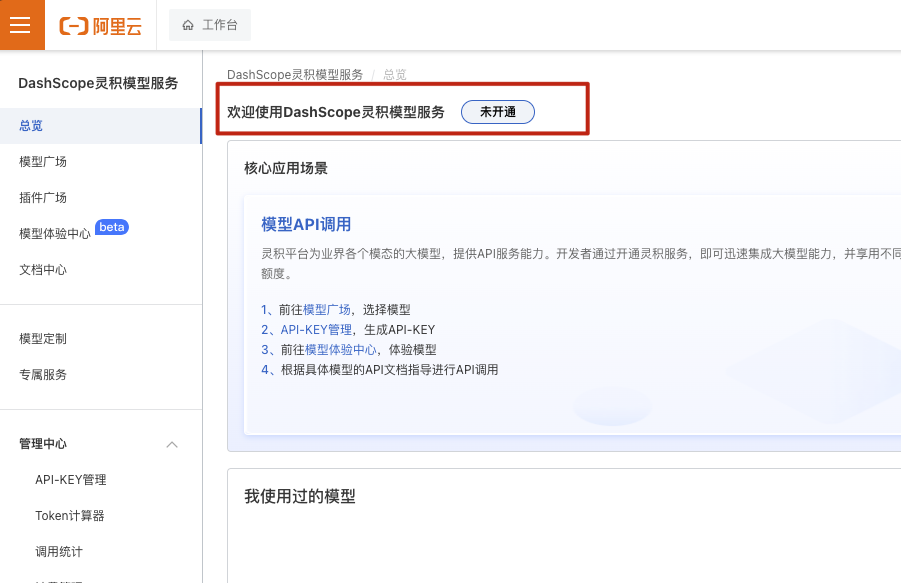Screen dimensions: 901x583
Task: Click the home icon beside 工作台
Action: pyautogui.click(x=187, y=25)
